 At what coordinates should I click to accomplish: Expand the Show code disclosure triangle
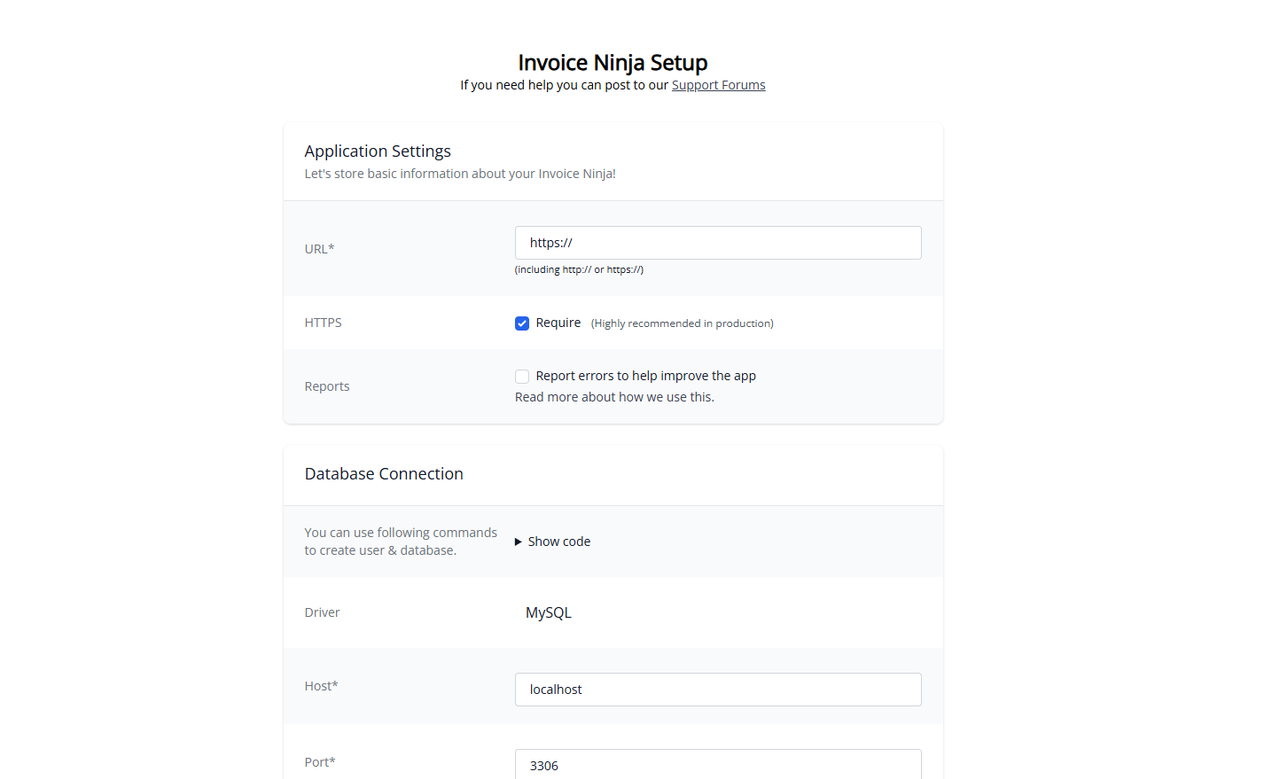tap(518, 541)
